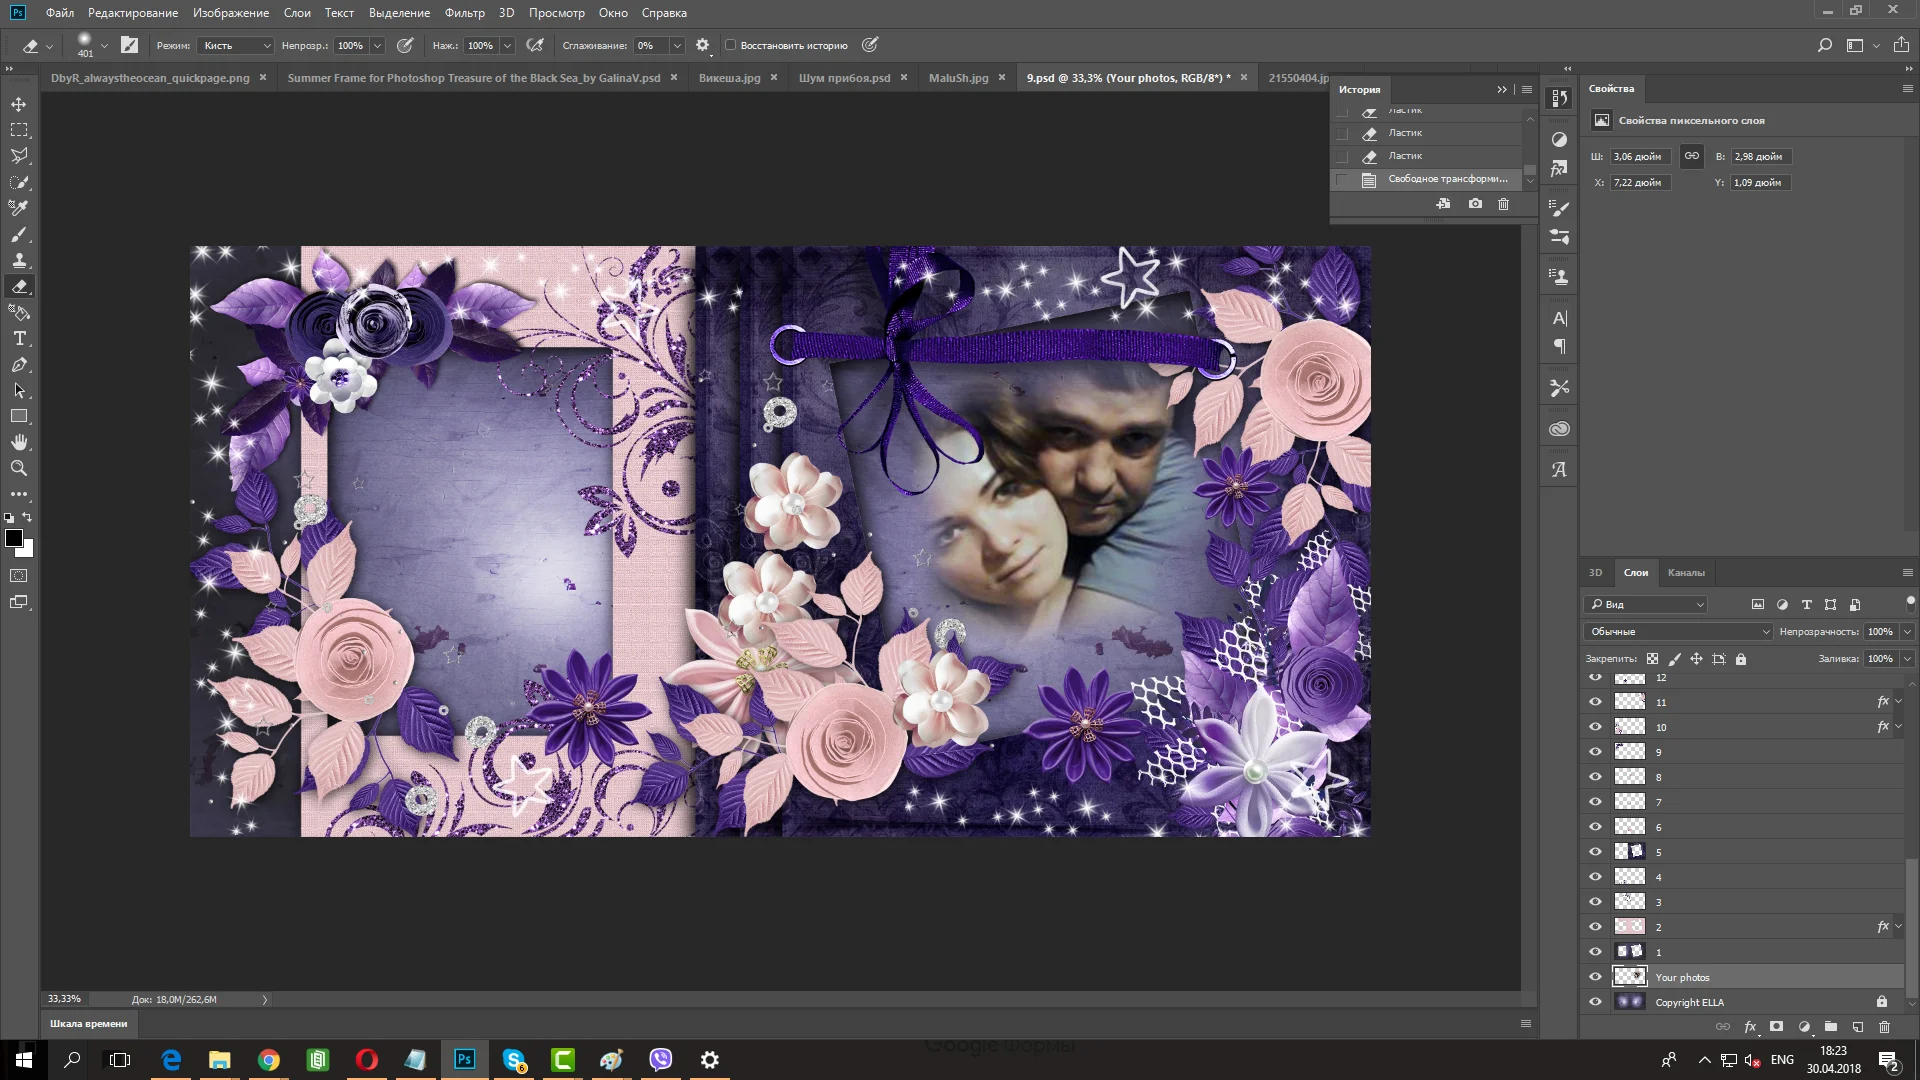Select the Clone Stamp tool

click(x=19, y=260)
